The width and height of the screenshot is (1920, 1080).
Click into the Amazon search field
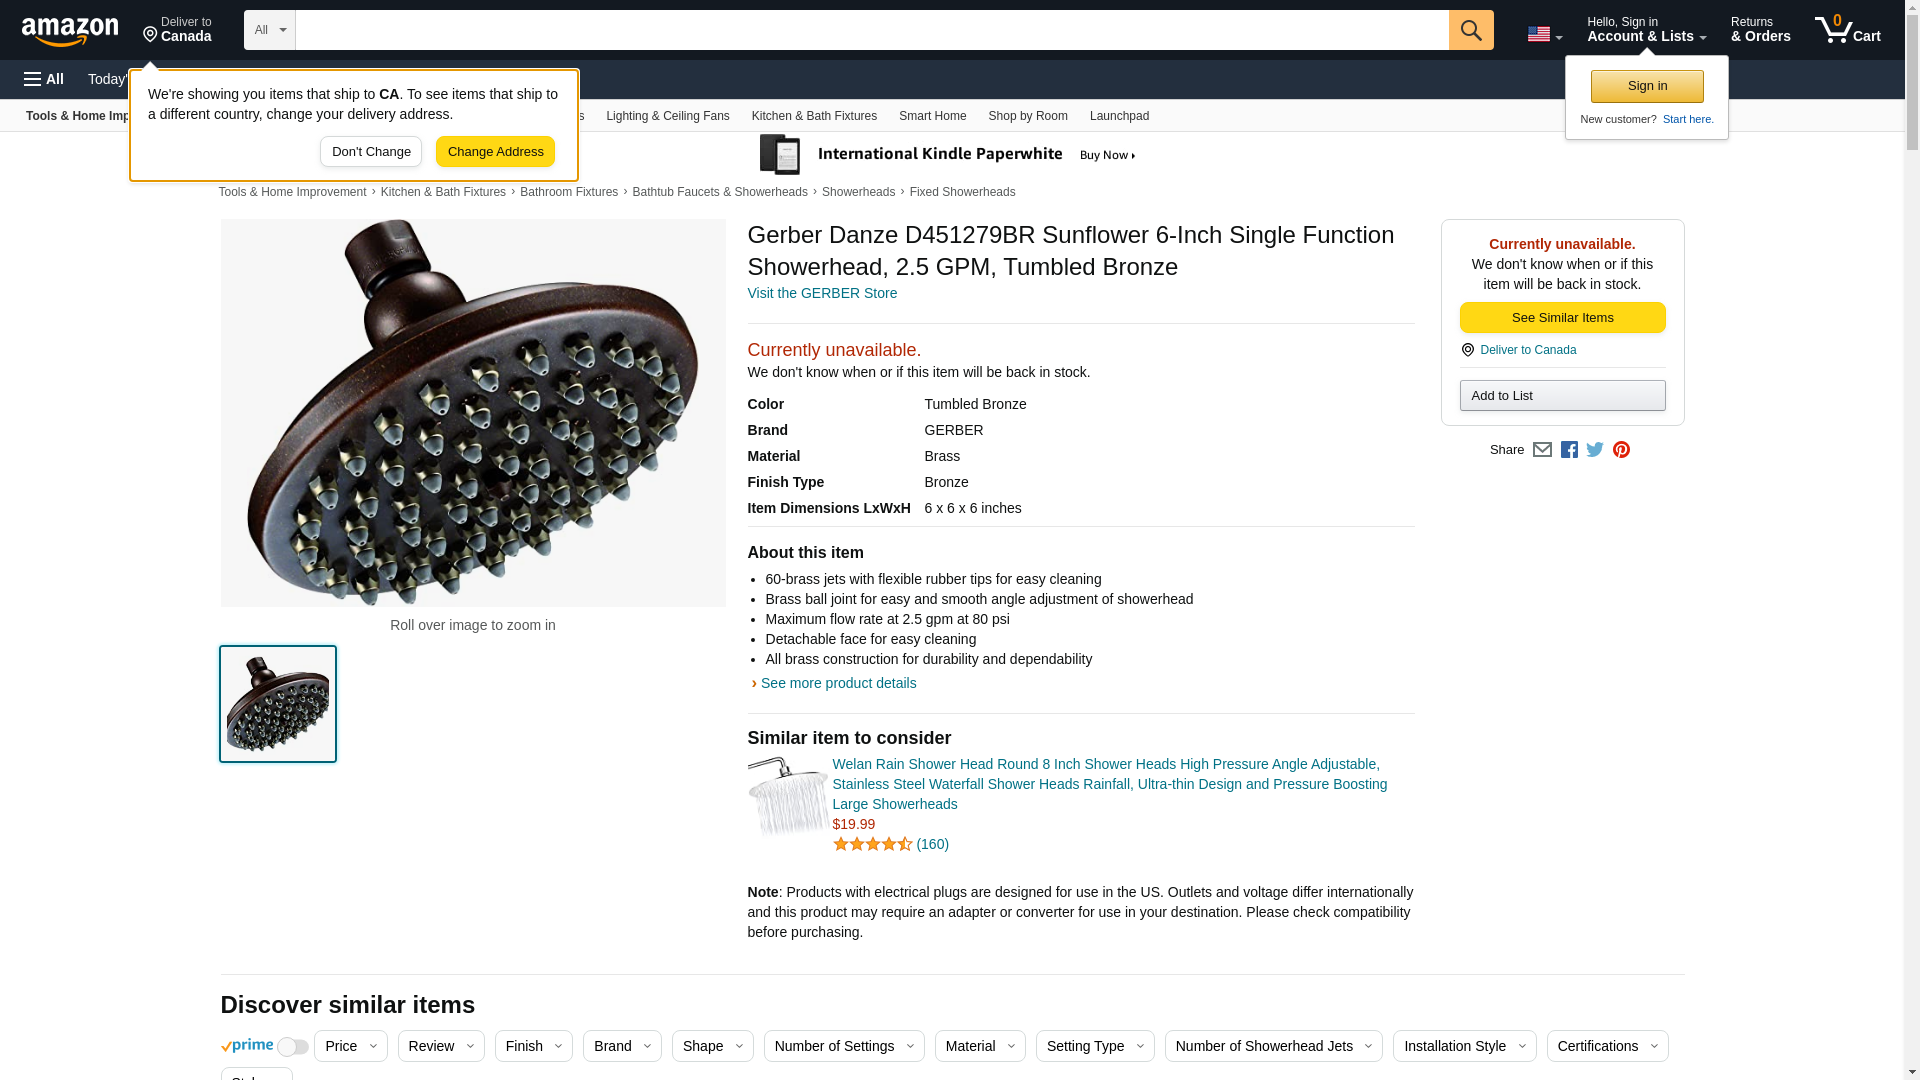[871, 30]
